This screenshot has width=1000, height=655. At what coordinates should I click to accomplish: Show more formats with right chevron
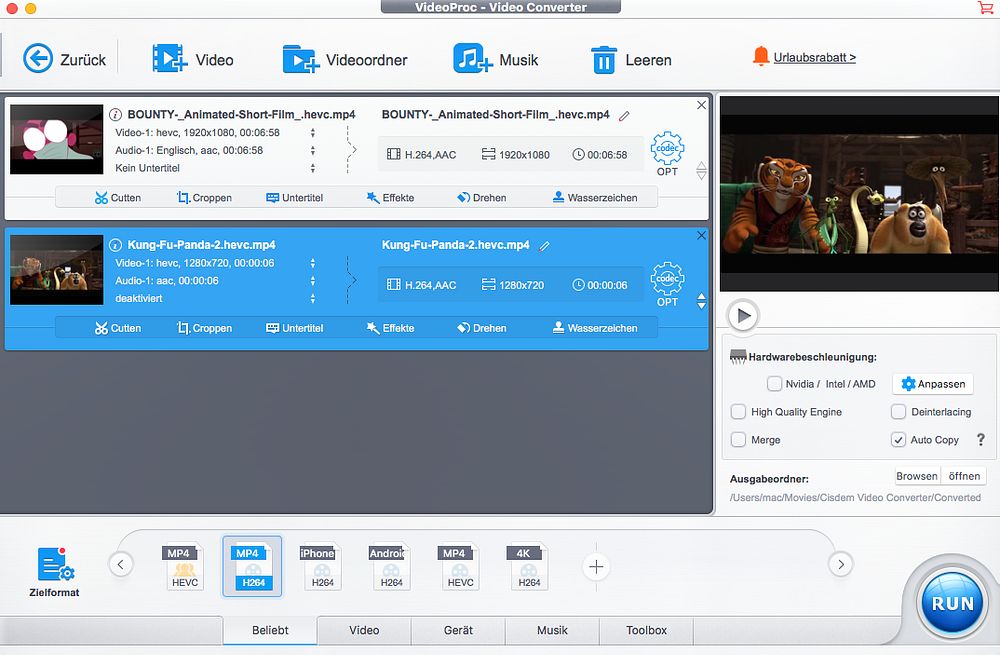pos(841,564)
